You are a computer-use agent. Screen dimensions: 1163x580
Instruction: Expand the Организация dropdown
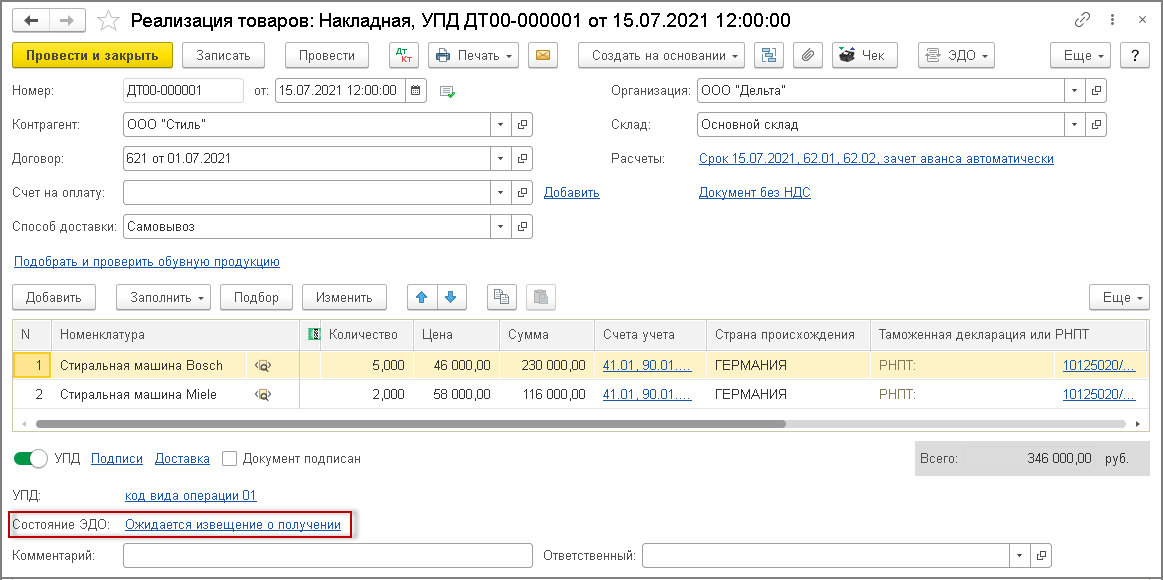point(1075,90)
